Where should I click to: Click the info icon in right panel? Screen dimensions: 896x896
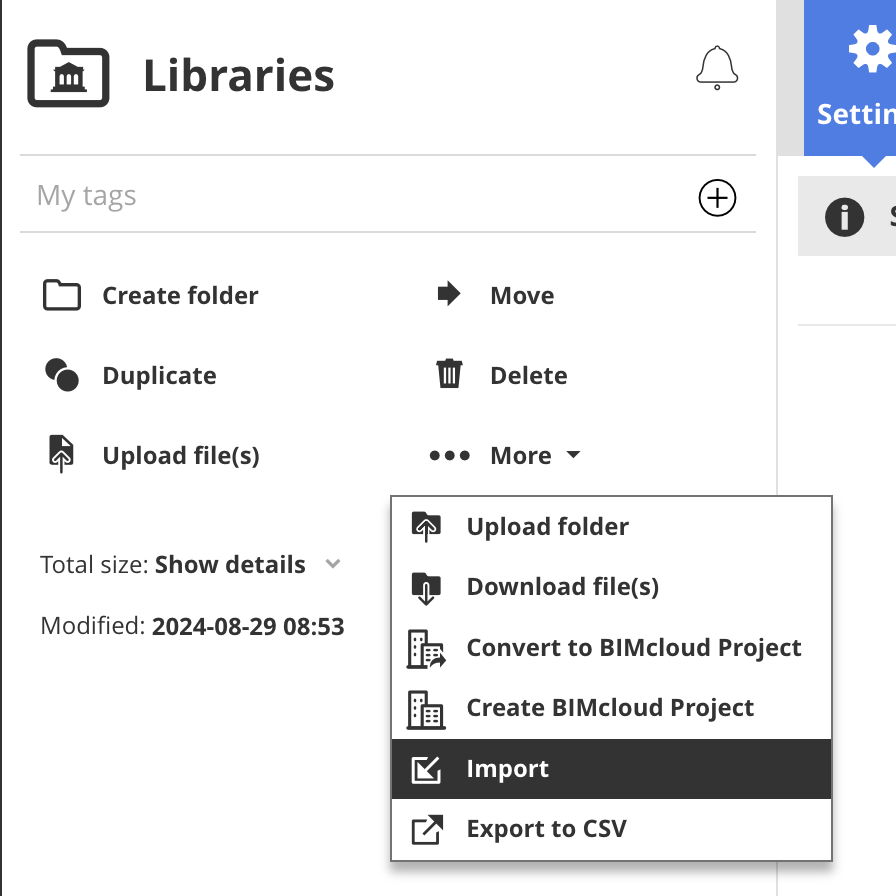pos(844,216)
